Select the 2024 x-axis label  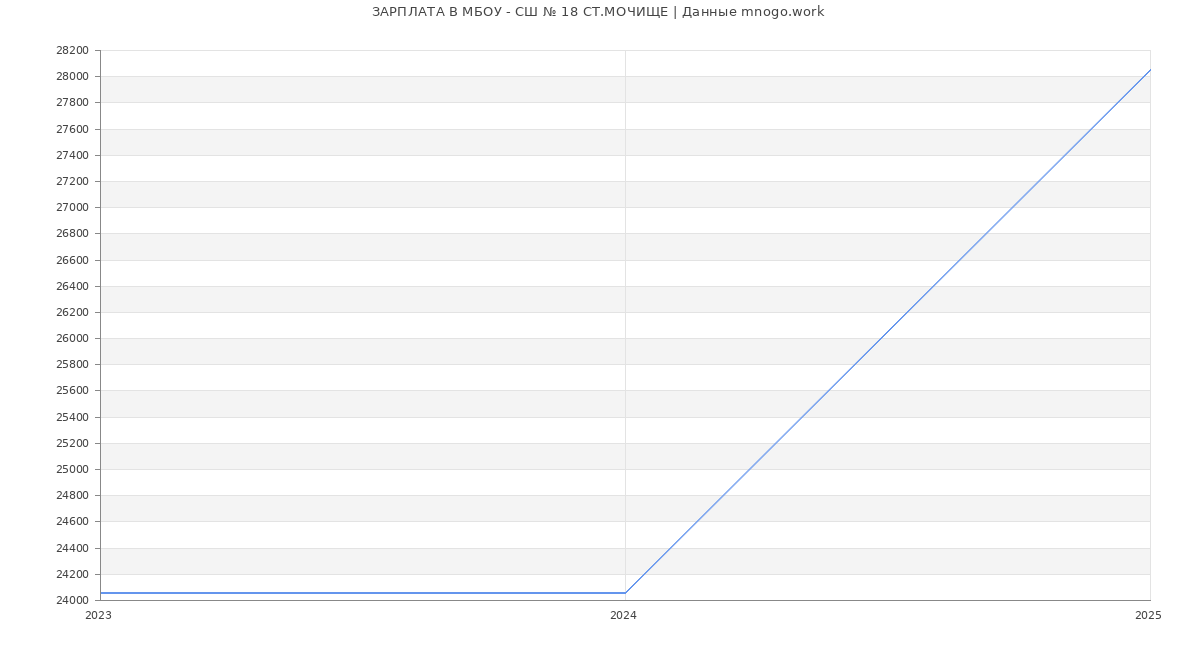point(623,616)
